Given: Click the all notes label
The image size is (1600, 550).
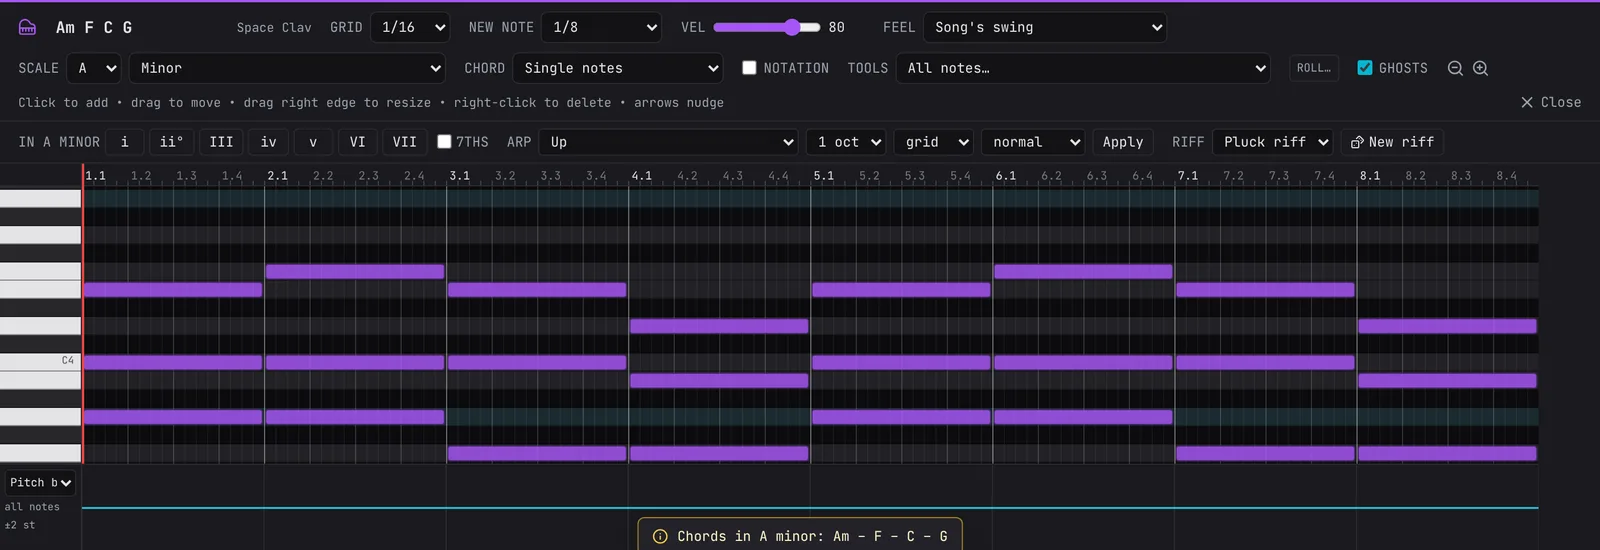Looking at the screenshot, I should (32, 507).
